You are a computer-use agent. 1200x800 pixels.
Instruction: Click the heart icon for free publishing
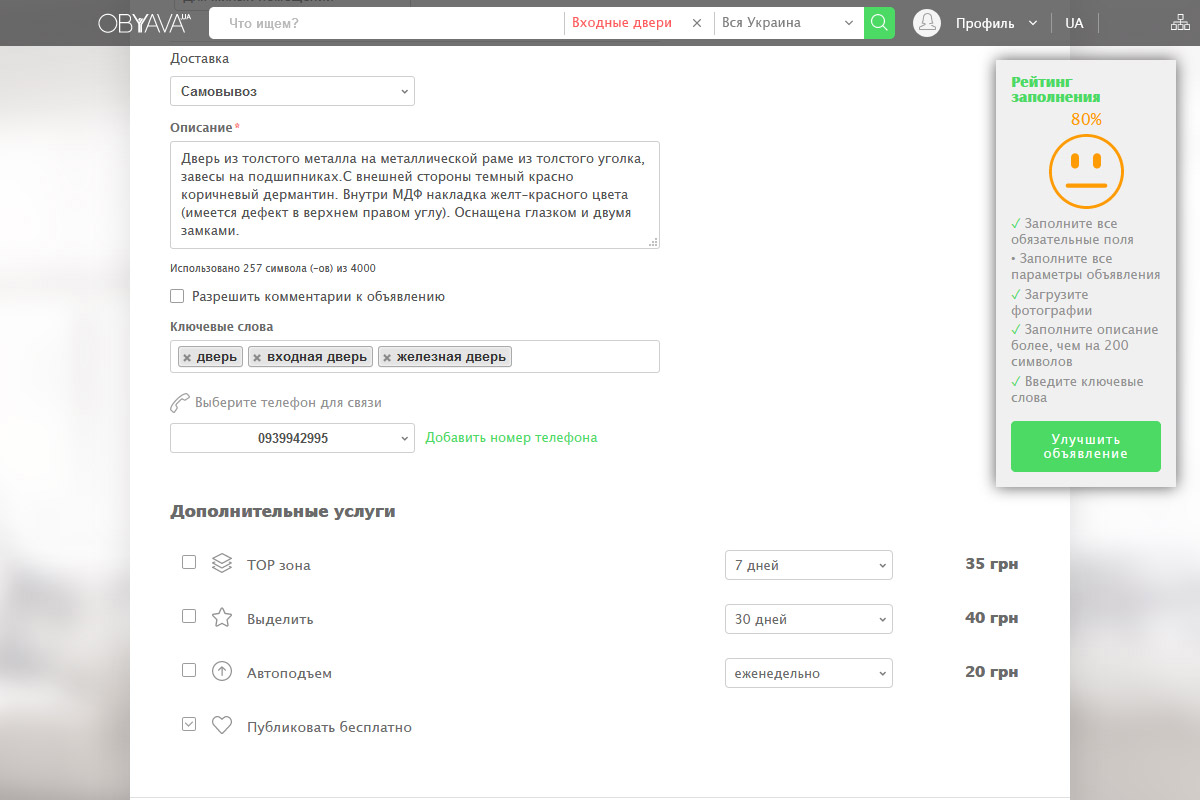coord(222,726)
